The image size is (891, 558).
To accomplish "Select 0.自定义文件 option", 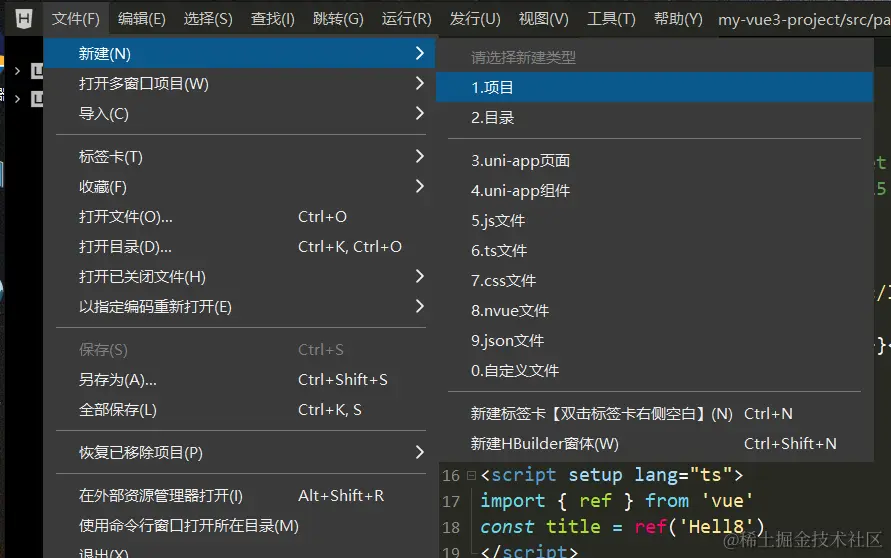I will pos(655,371).
